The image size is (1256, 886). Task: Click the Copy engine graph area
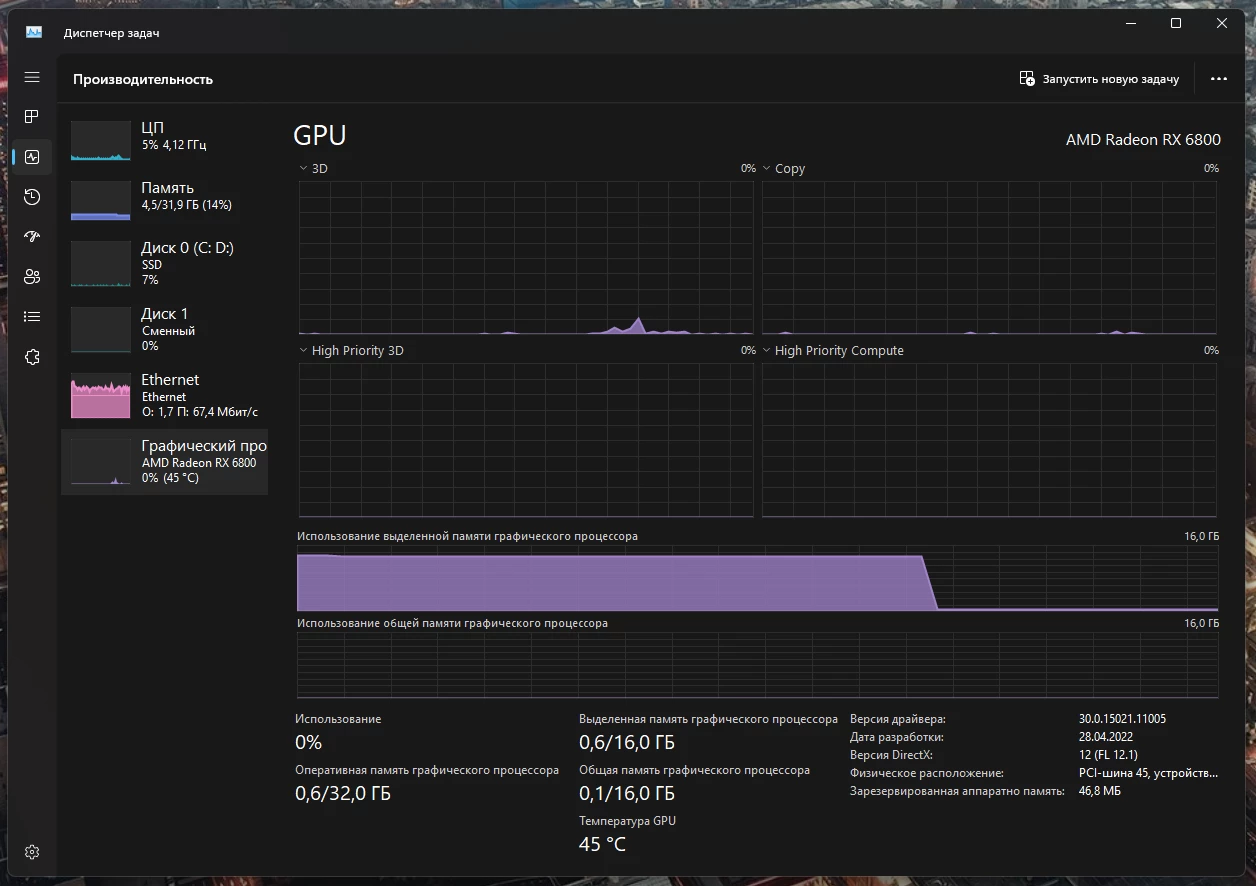pyautogui.click(x=989, y=258)
